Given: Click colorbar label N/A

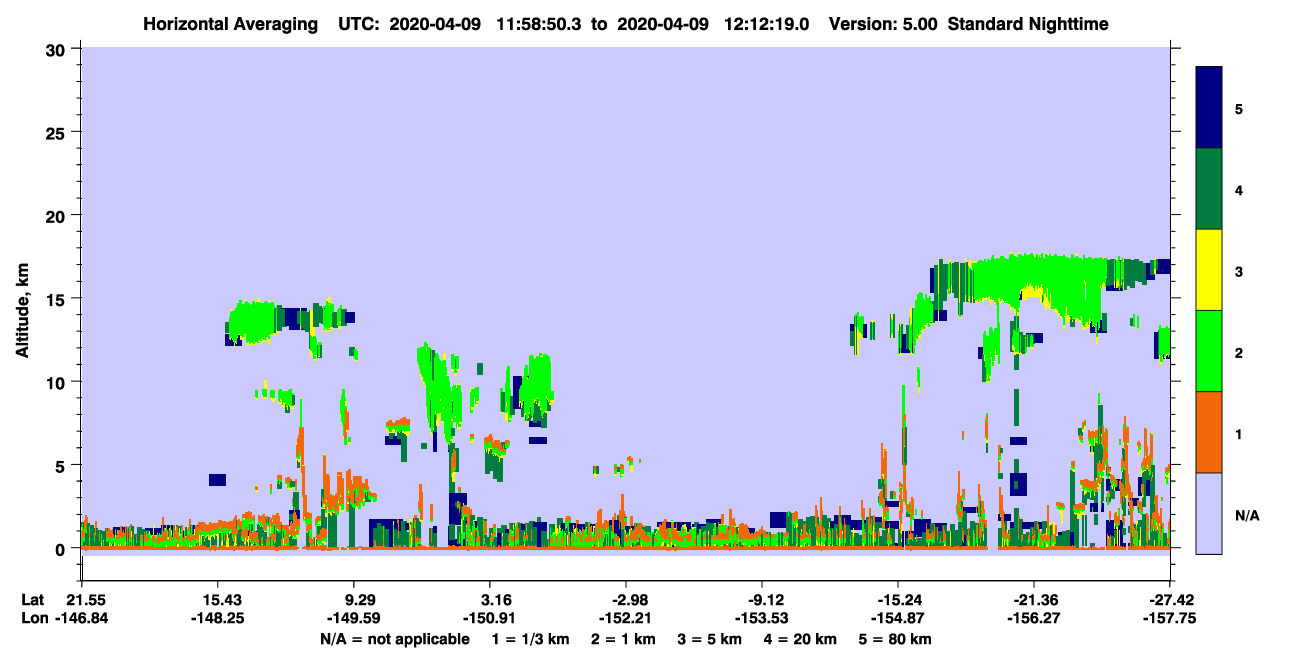Looking at the screenshot, I should tap(1247, 515).
